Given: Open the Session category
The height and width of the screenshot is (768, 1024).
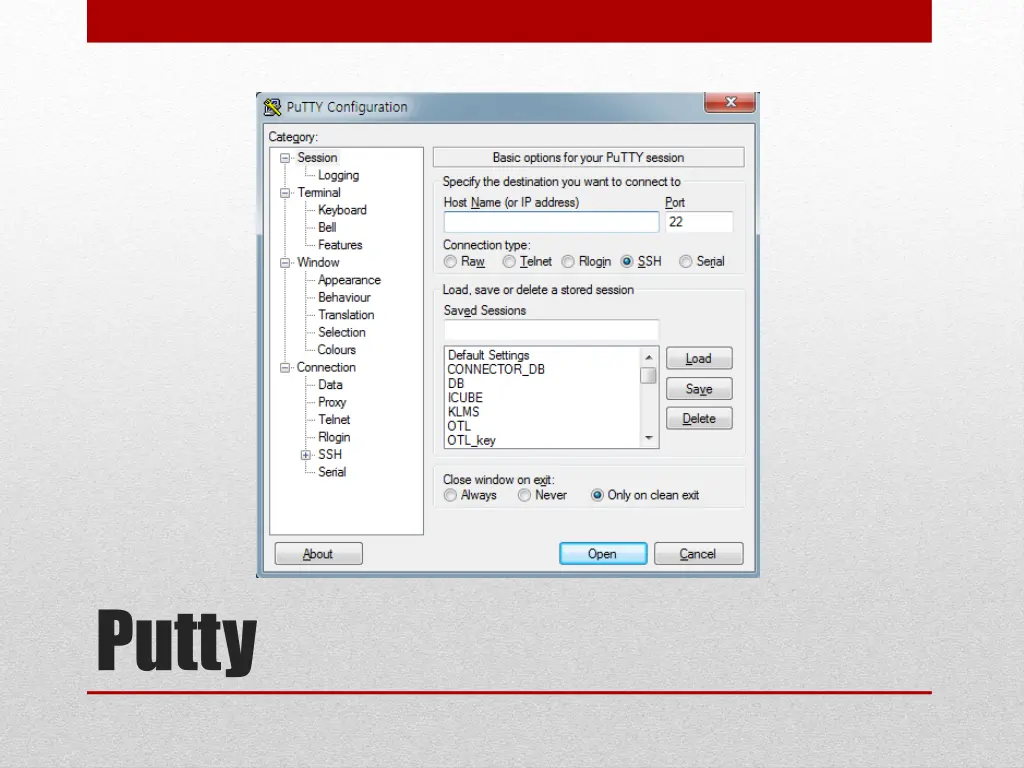Looking at the screenshot, I should click(317, 157).
